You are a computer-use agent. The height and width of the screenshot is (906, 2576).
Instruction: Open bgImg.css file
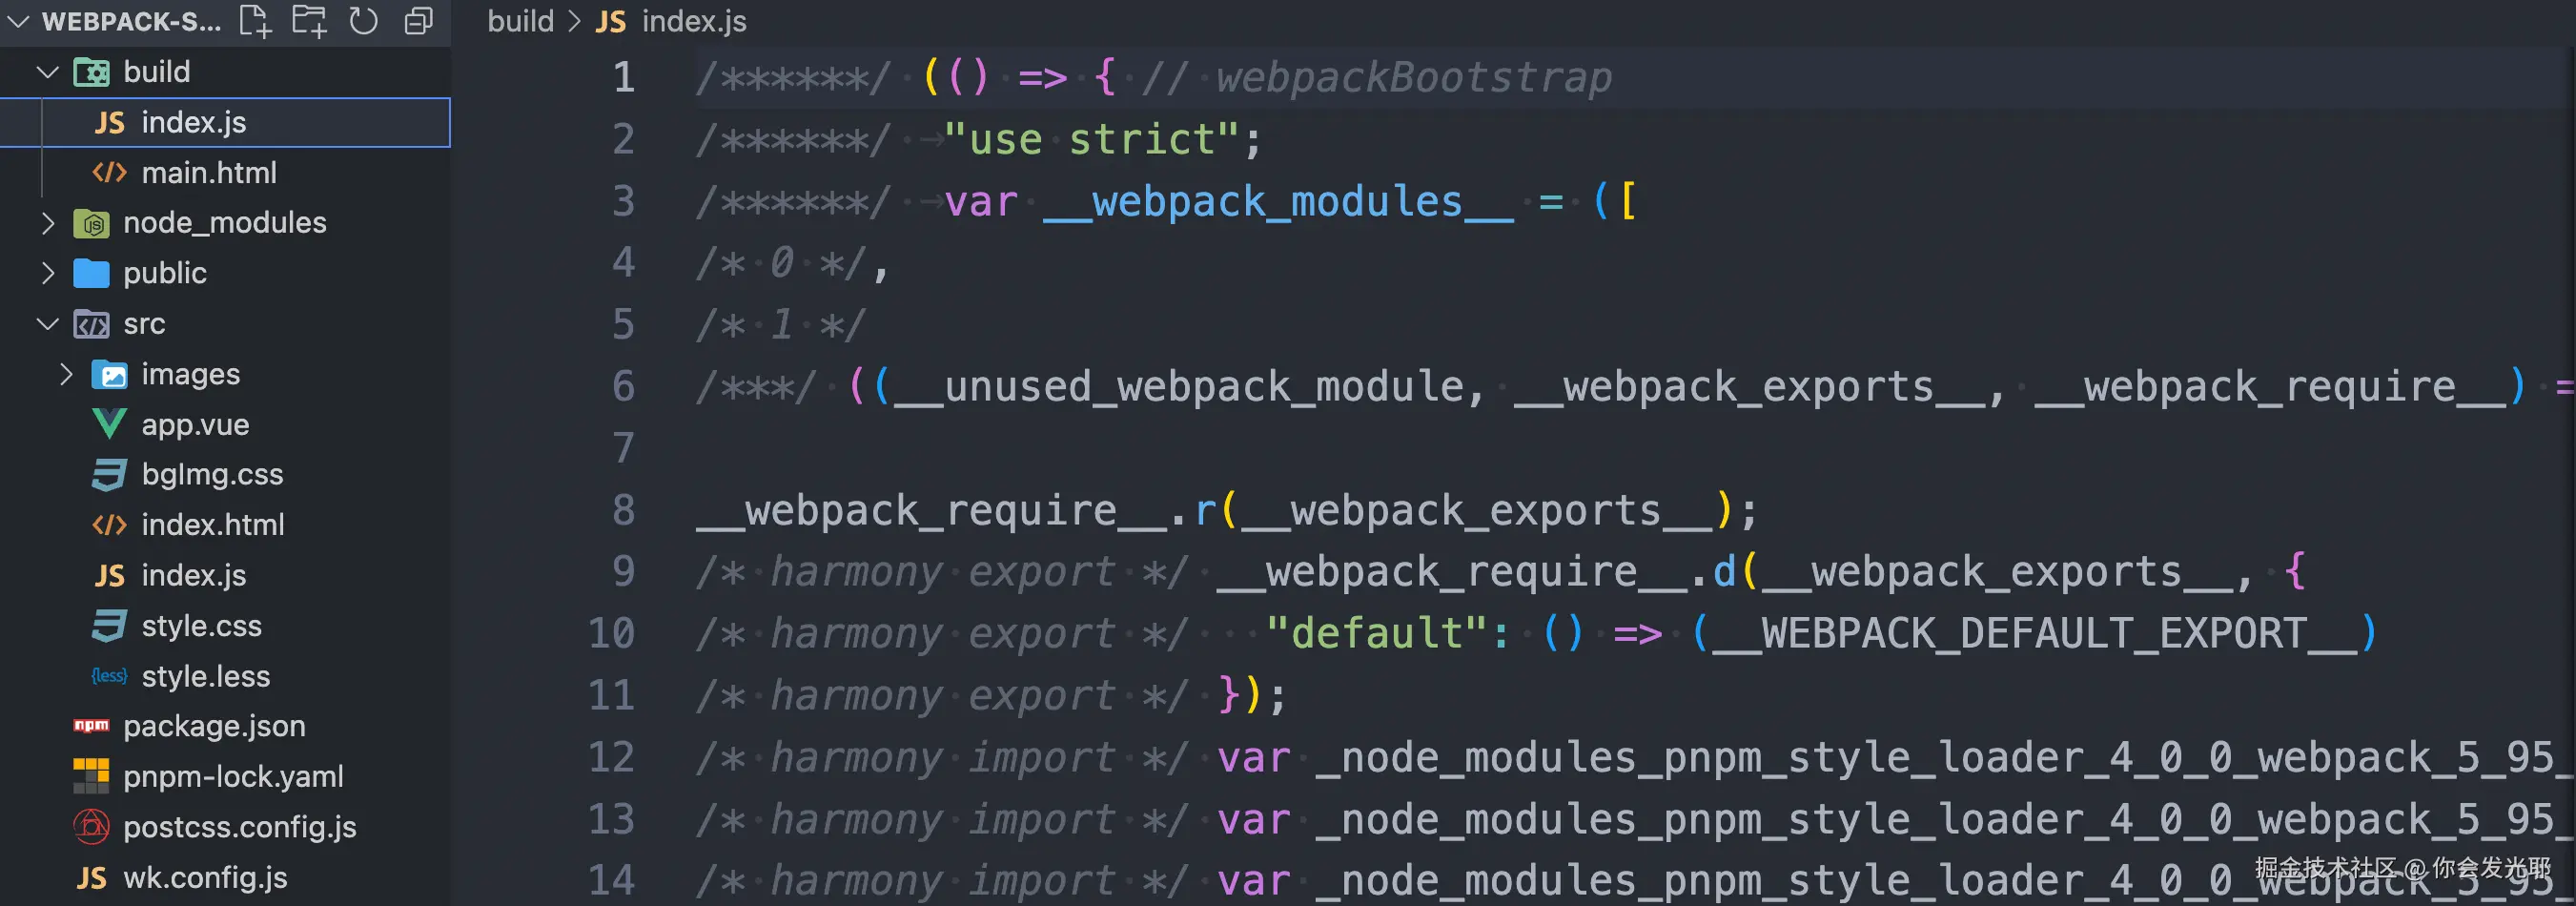click(x=212, y=475)
